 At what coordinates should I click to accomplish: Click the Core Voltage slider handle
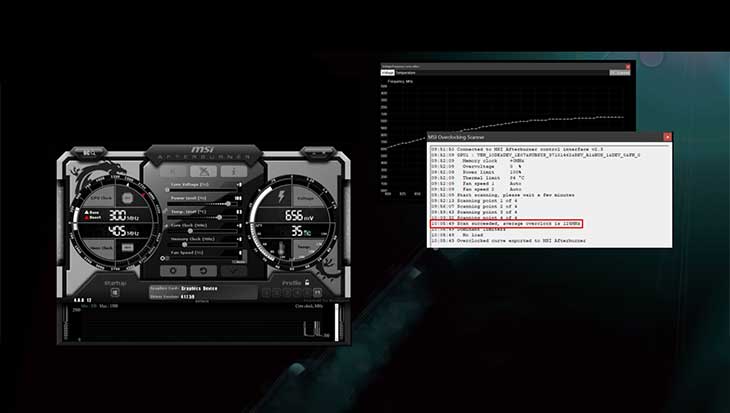168,190
